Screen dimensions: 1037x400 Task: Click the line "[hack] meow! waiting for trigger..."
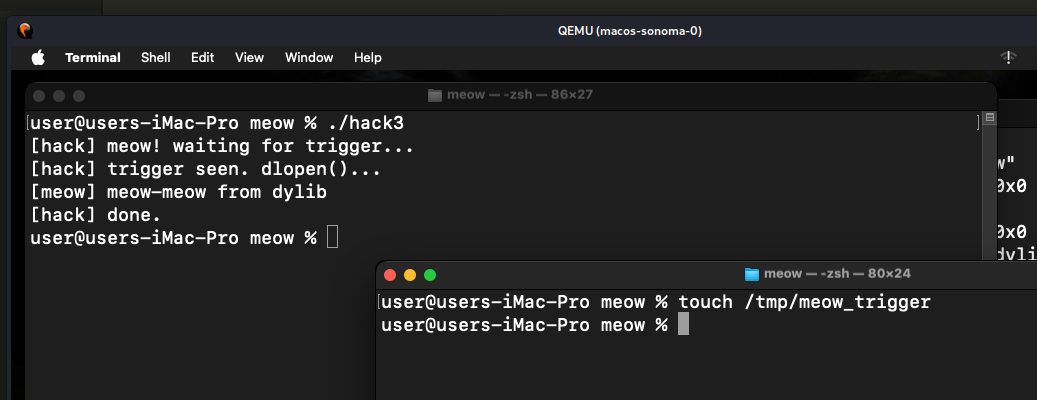[222, 146]
